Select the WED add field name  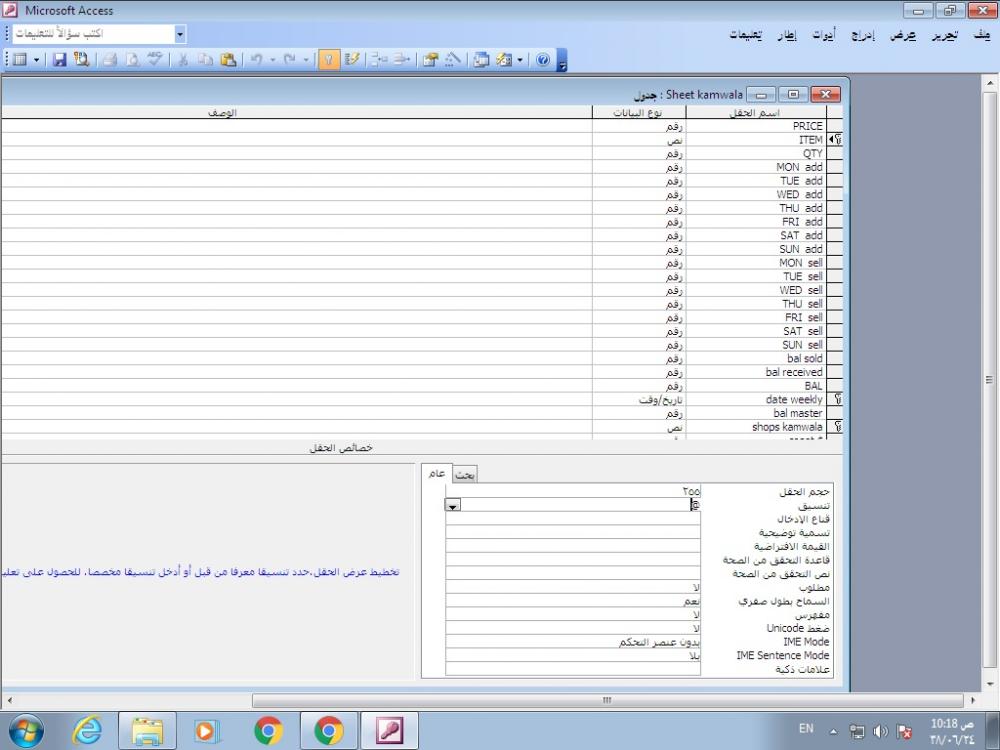click(756, 194)
